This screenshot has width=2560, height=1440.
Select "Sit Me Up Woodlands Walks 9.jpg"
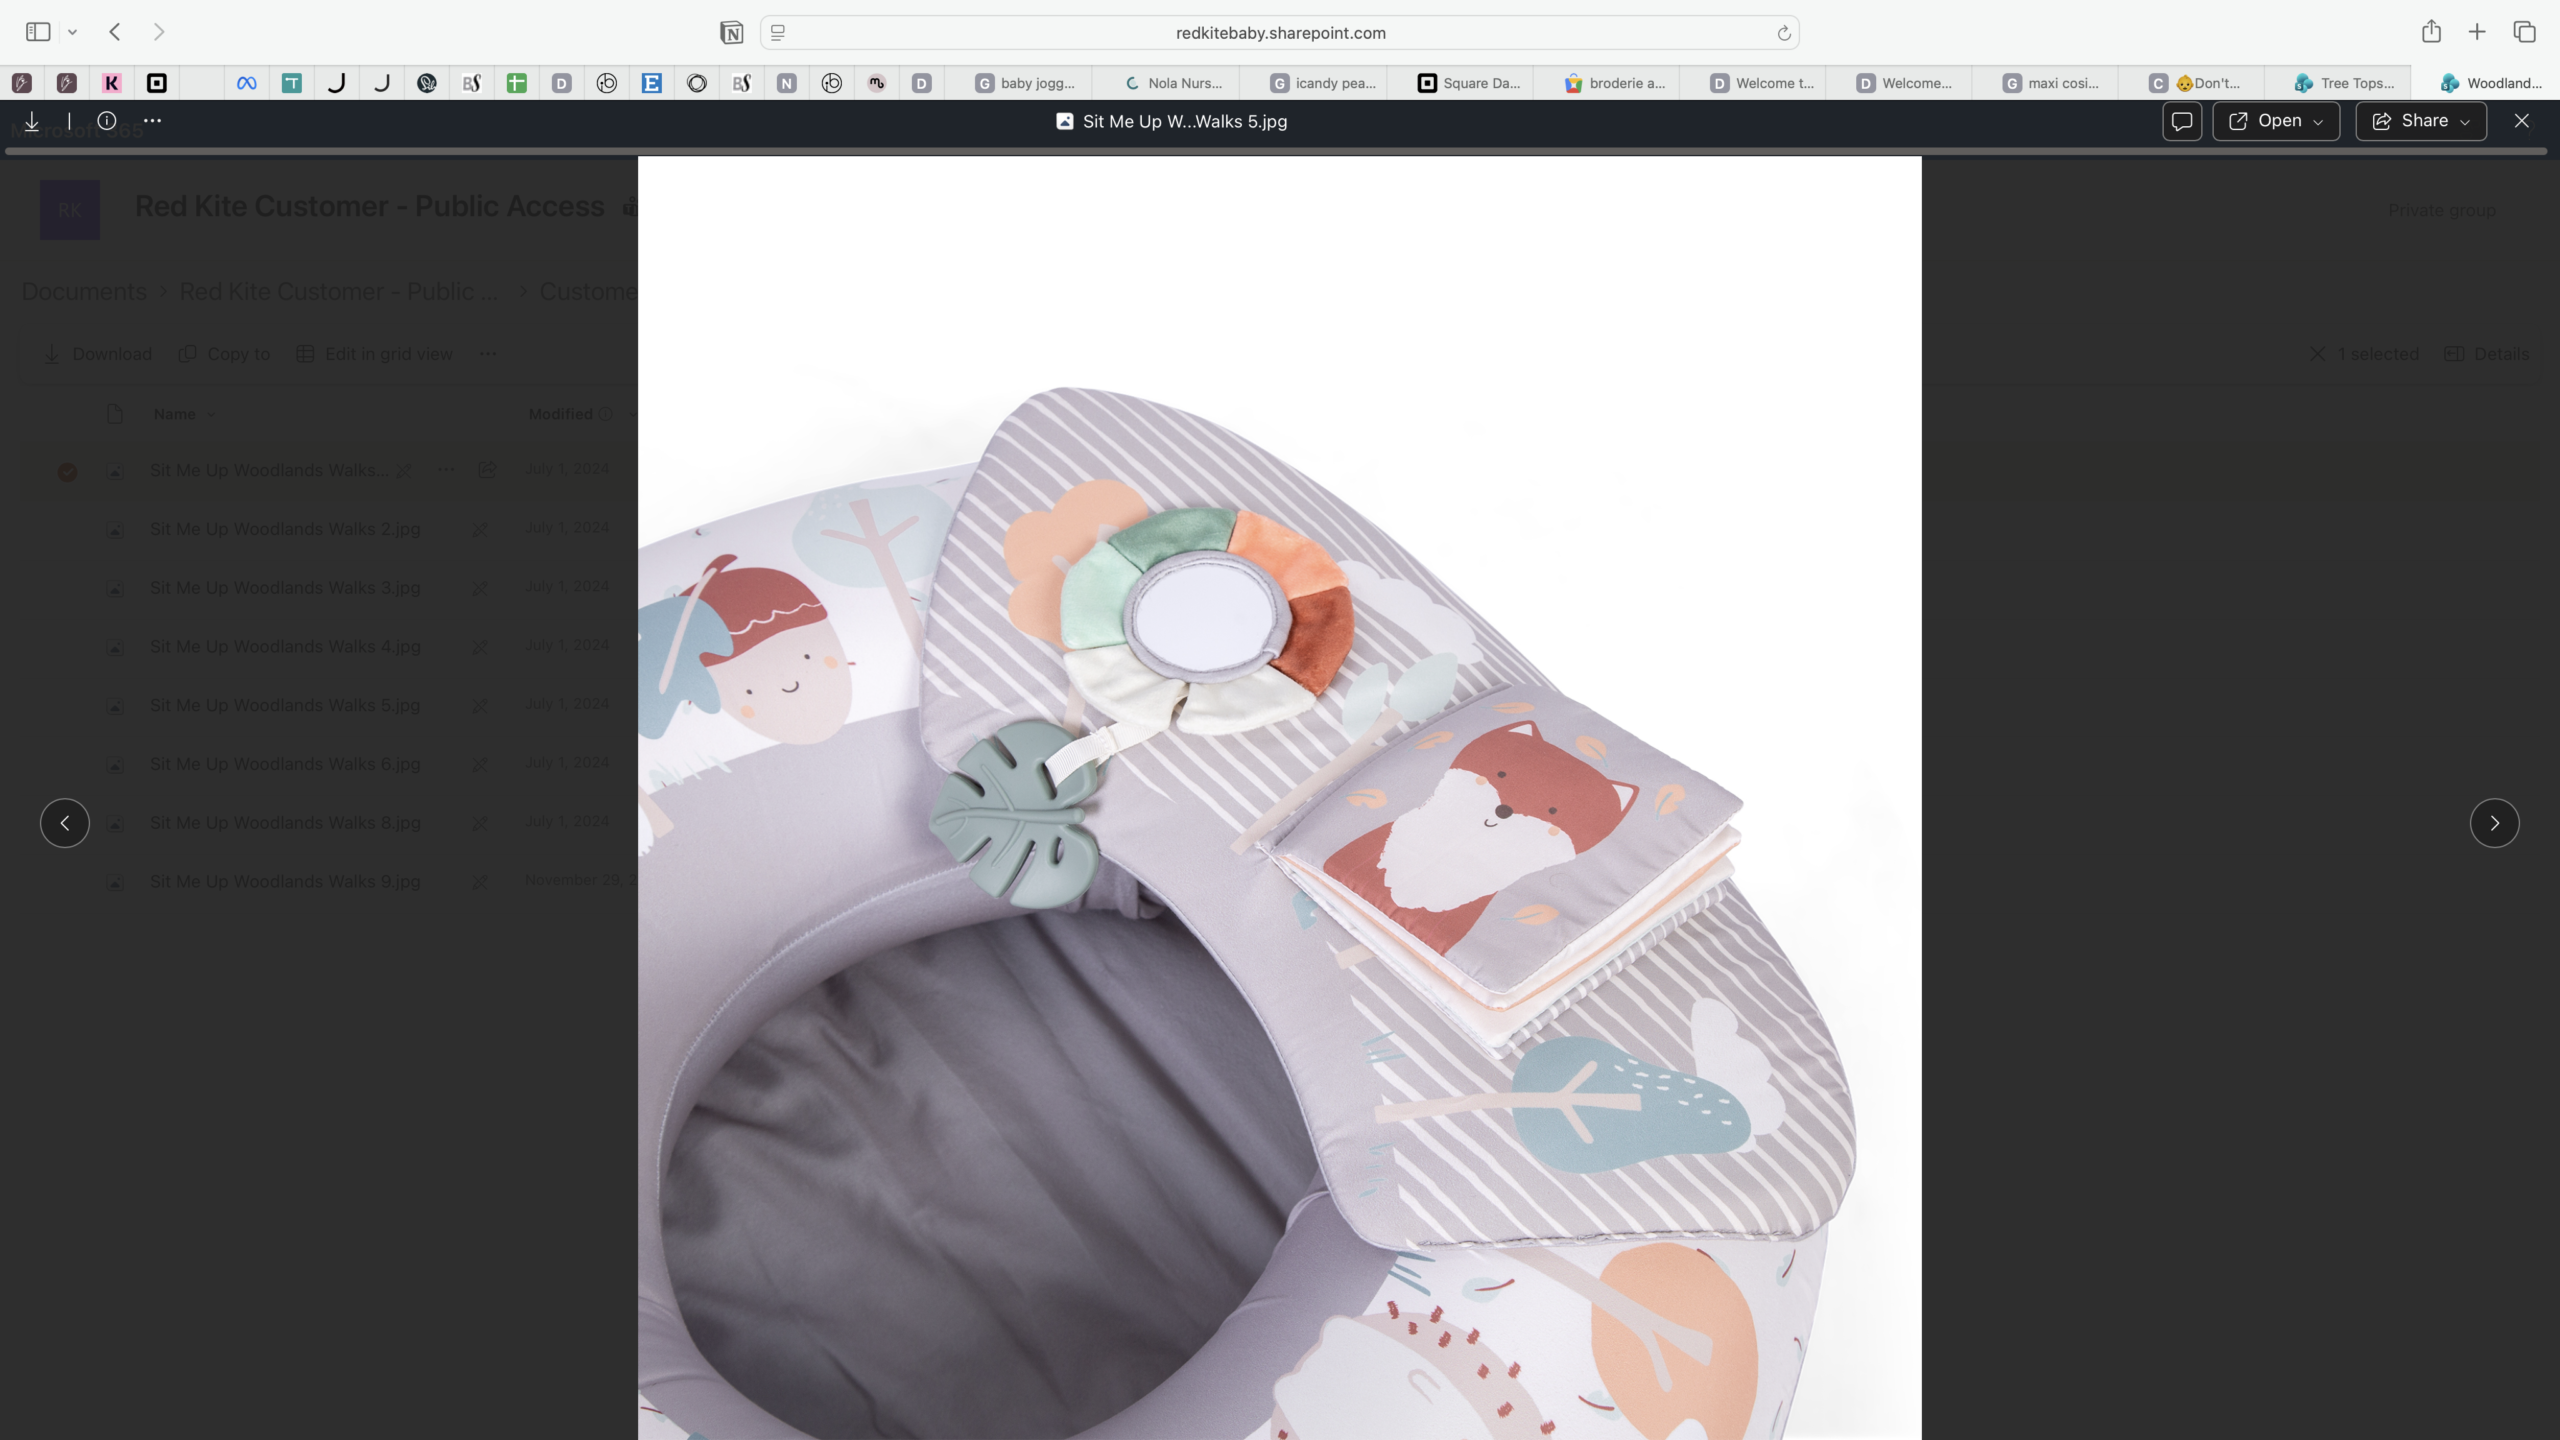[x=285, y=882]
